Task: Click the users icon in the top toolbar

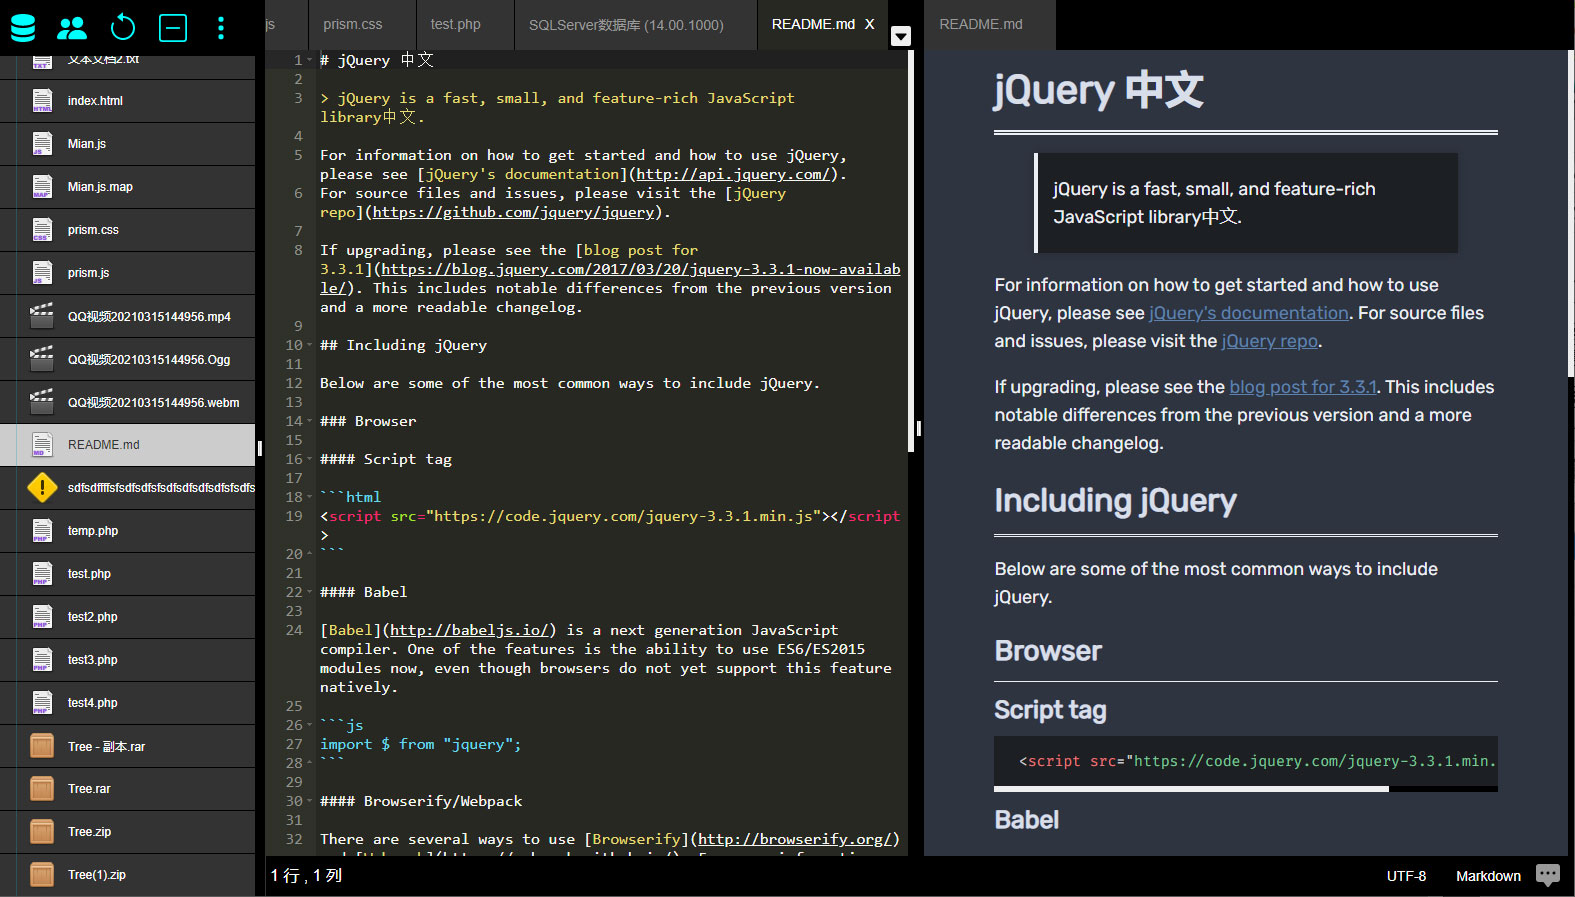Action: point(72,28)
